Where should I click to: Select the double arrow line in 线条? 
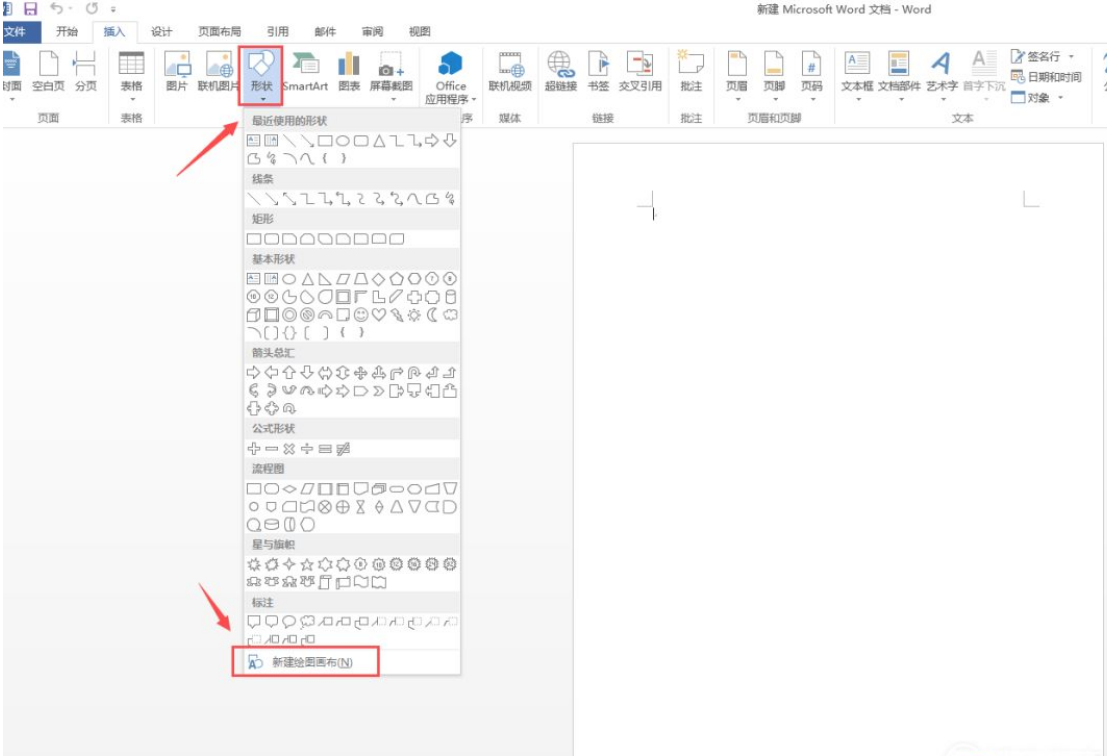(x=289, y=199)
